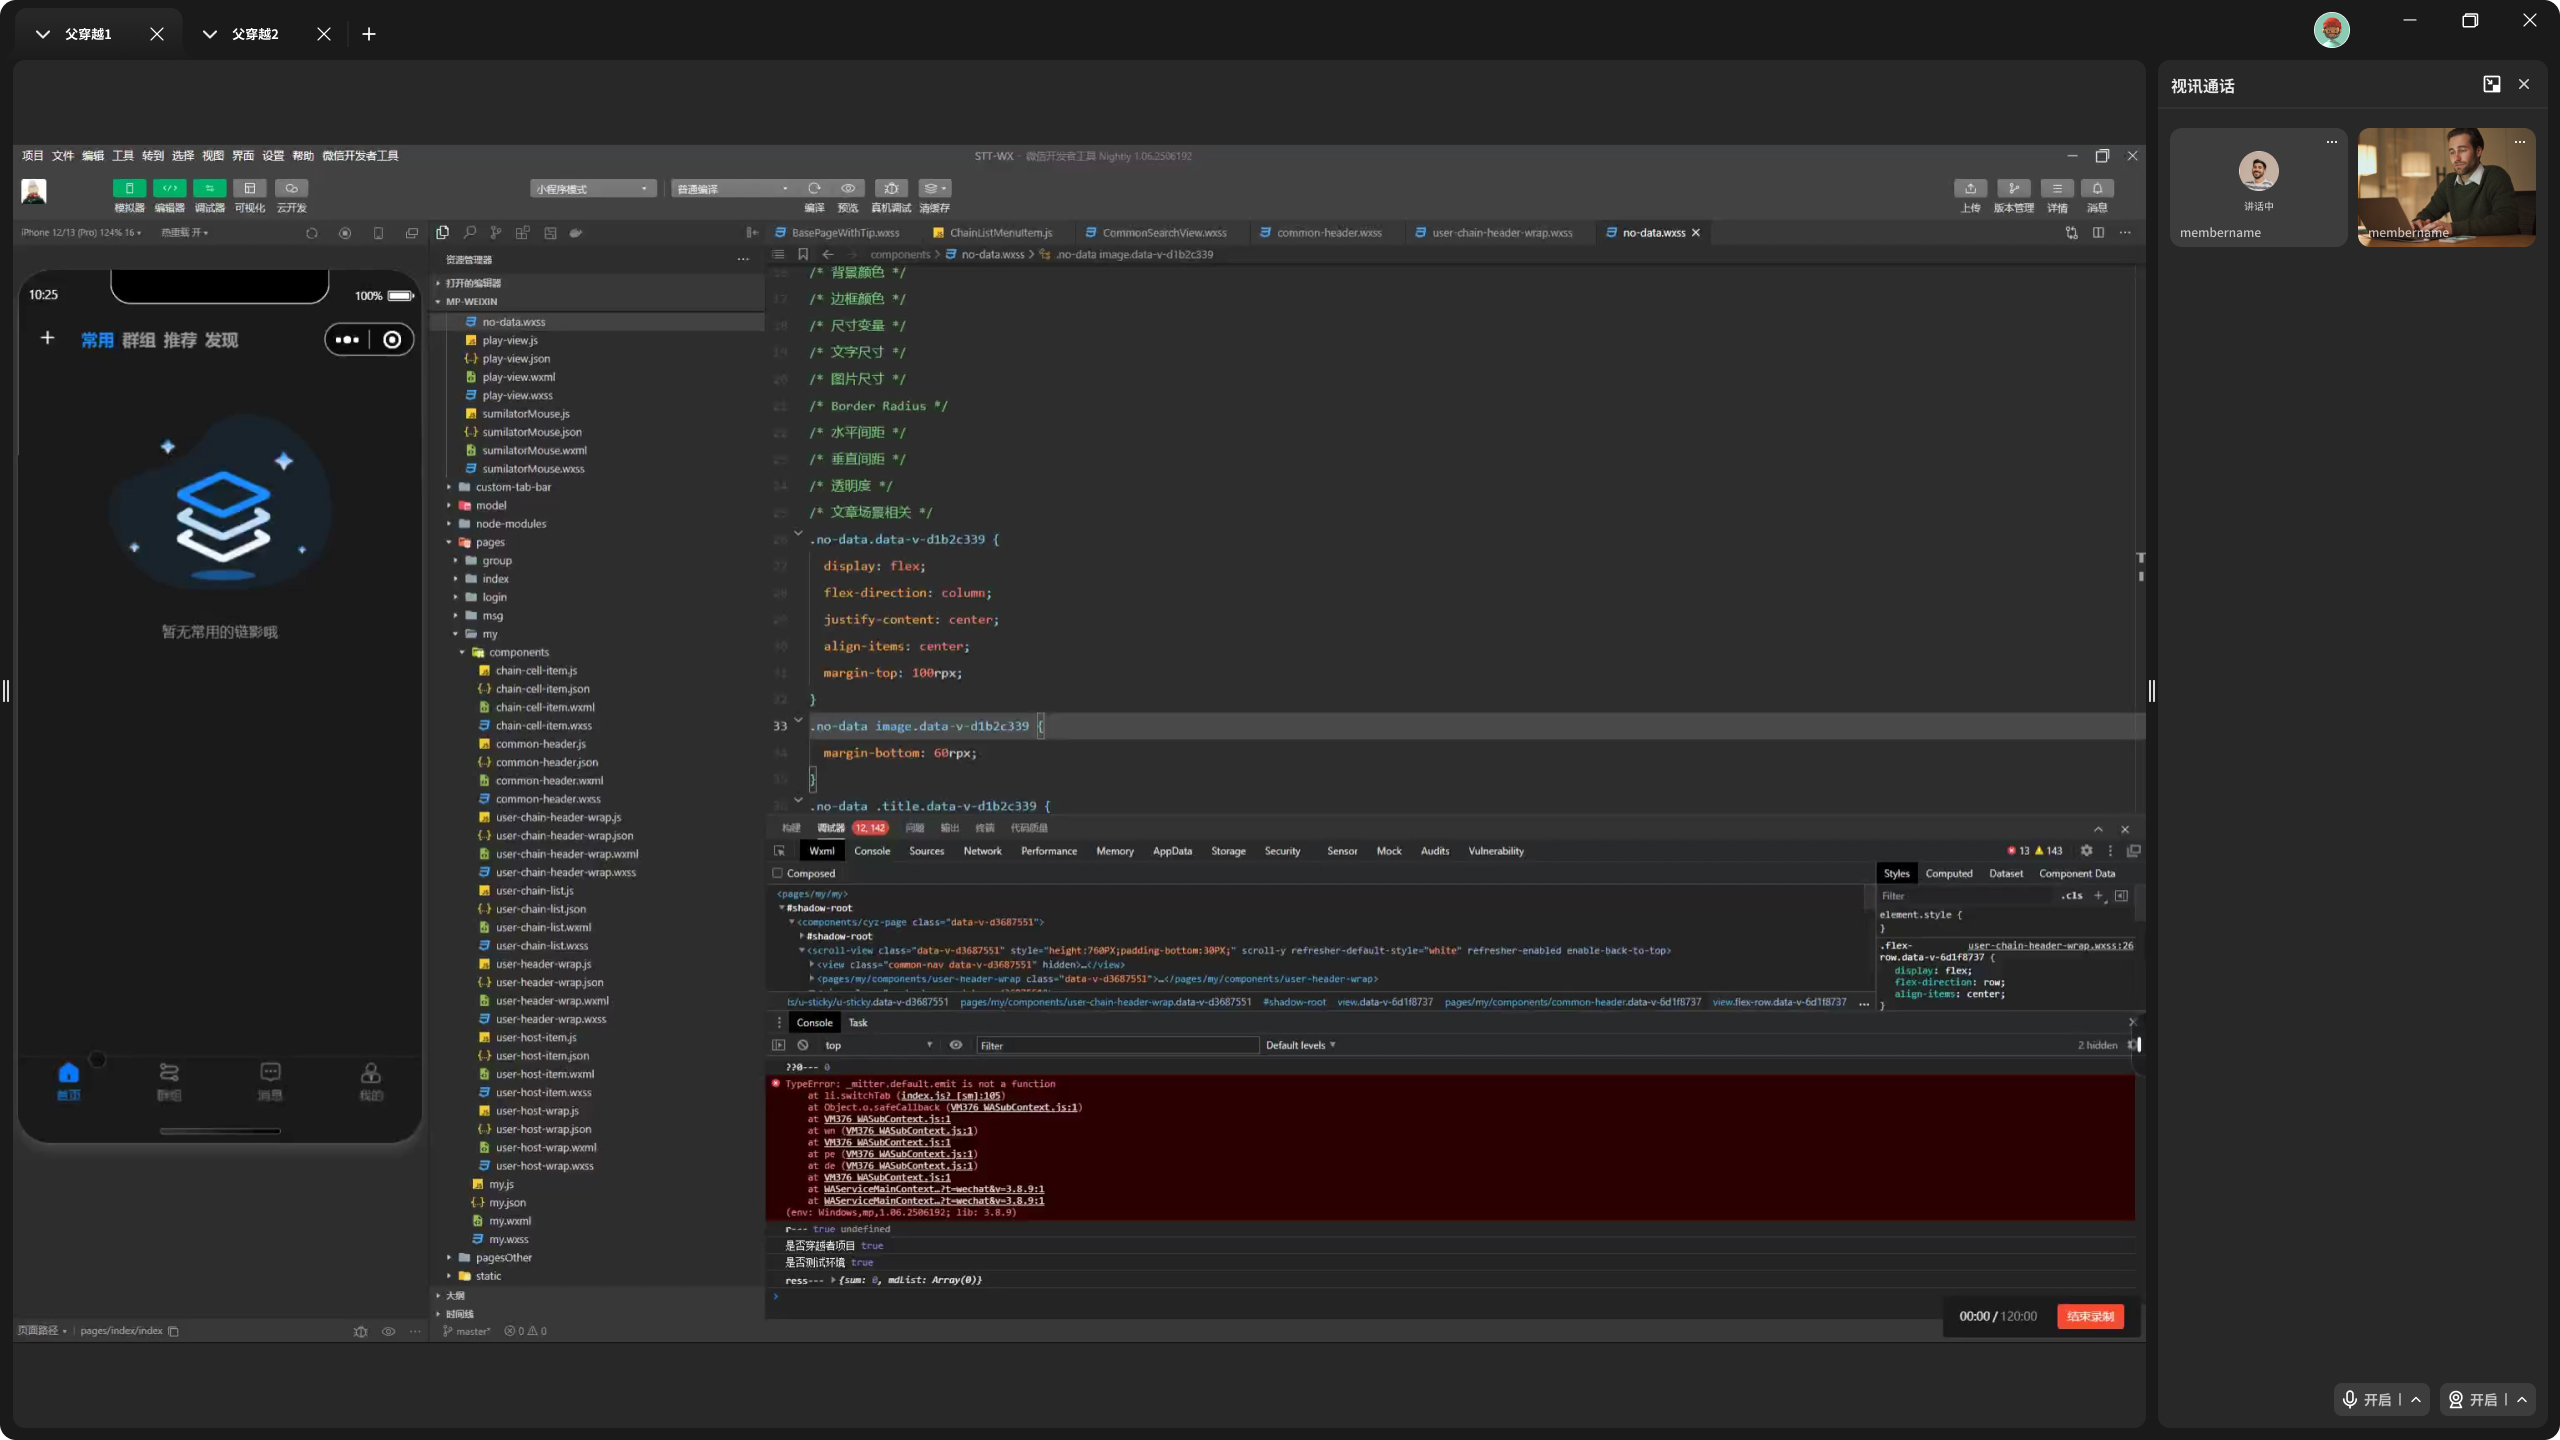Image resolution: width=2560 pixels, height=1440 pixels.
Task: Click the debugger (调试器) toolbar icon
Action: [209, 188]
